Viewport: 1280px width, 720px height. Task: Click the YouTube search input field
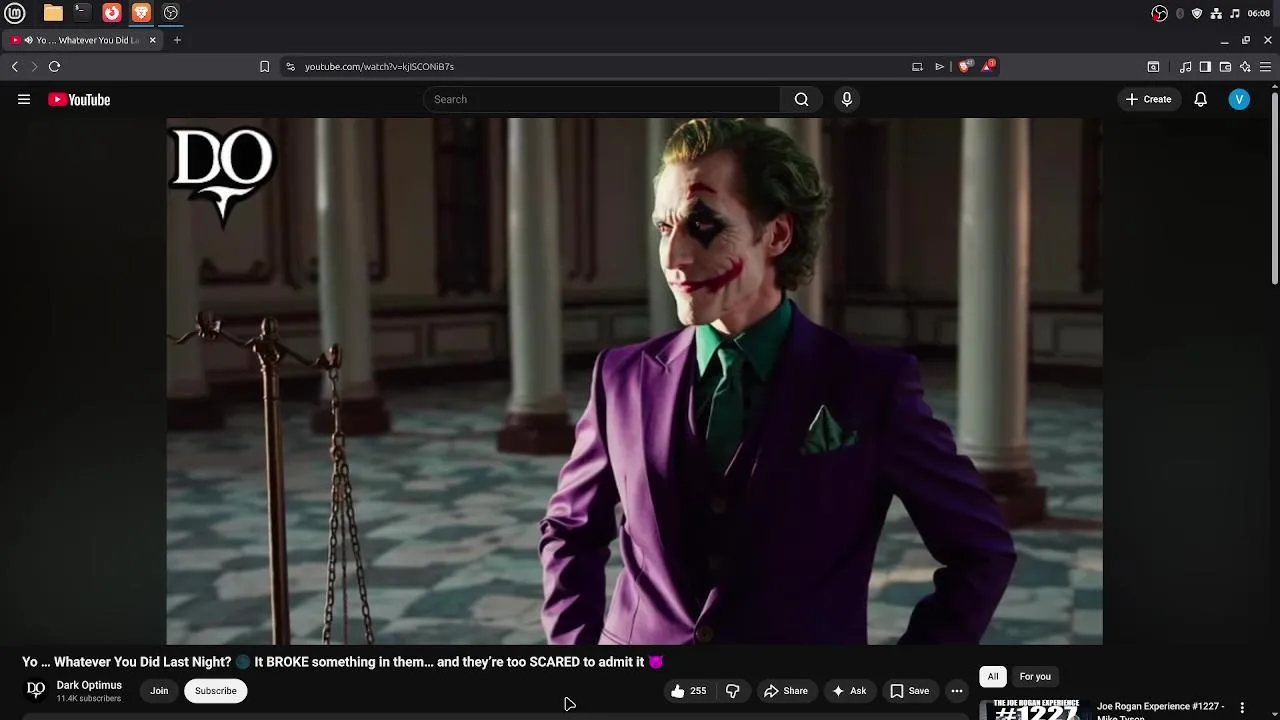602,99
